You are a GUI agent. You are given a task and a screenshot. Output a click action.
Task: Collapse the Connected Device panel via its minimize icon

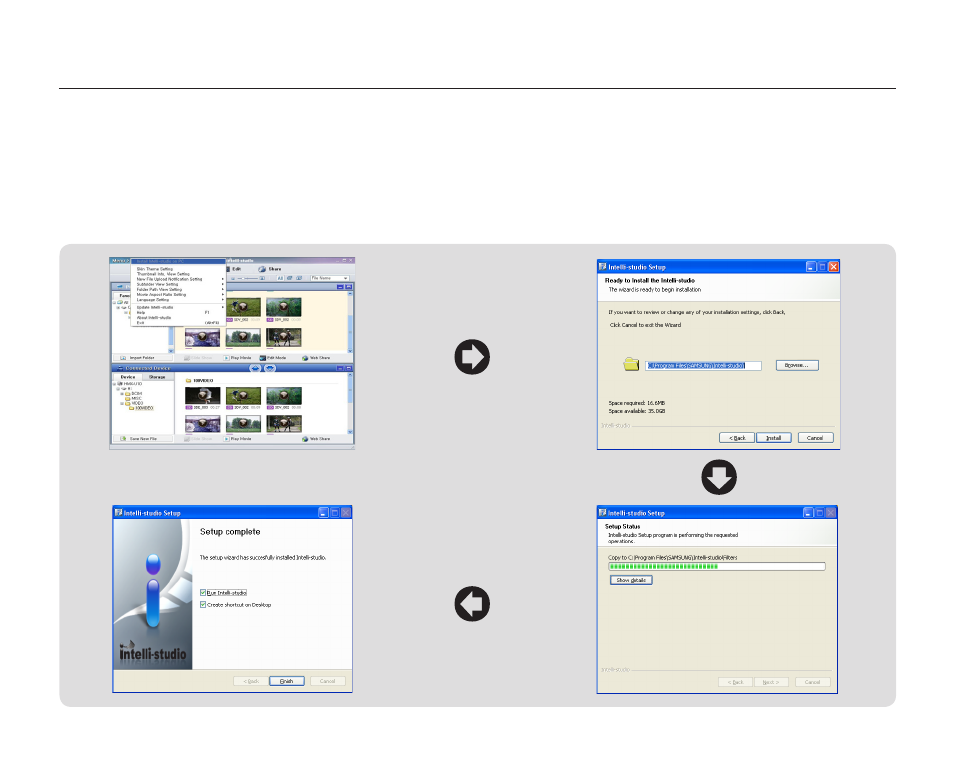click(340, 368)
